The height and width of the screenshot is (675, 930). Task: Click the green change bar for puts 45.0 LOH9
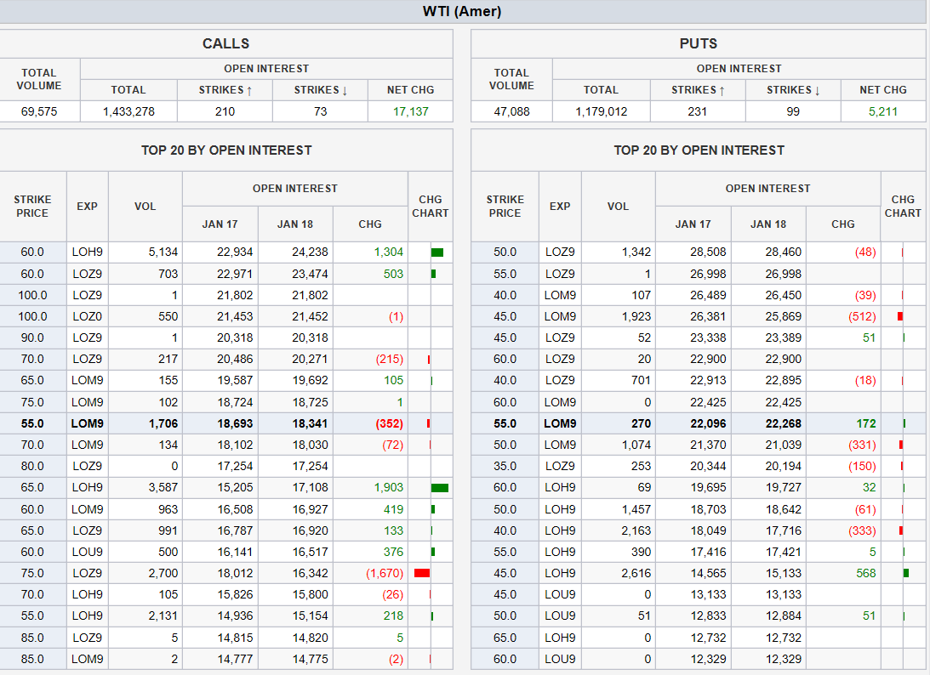pyautogui.click(x=906, y=573)
